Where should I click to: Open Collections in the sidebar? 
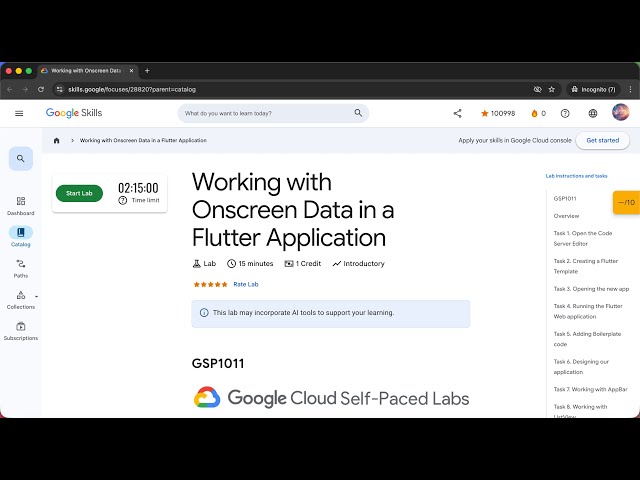(21, 300)
